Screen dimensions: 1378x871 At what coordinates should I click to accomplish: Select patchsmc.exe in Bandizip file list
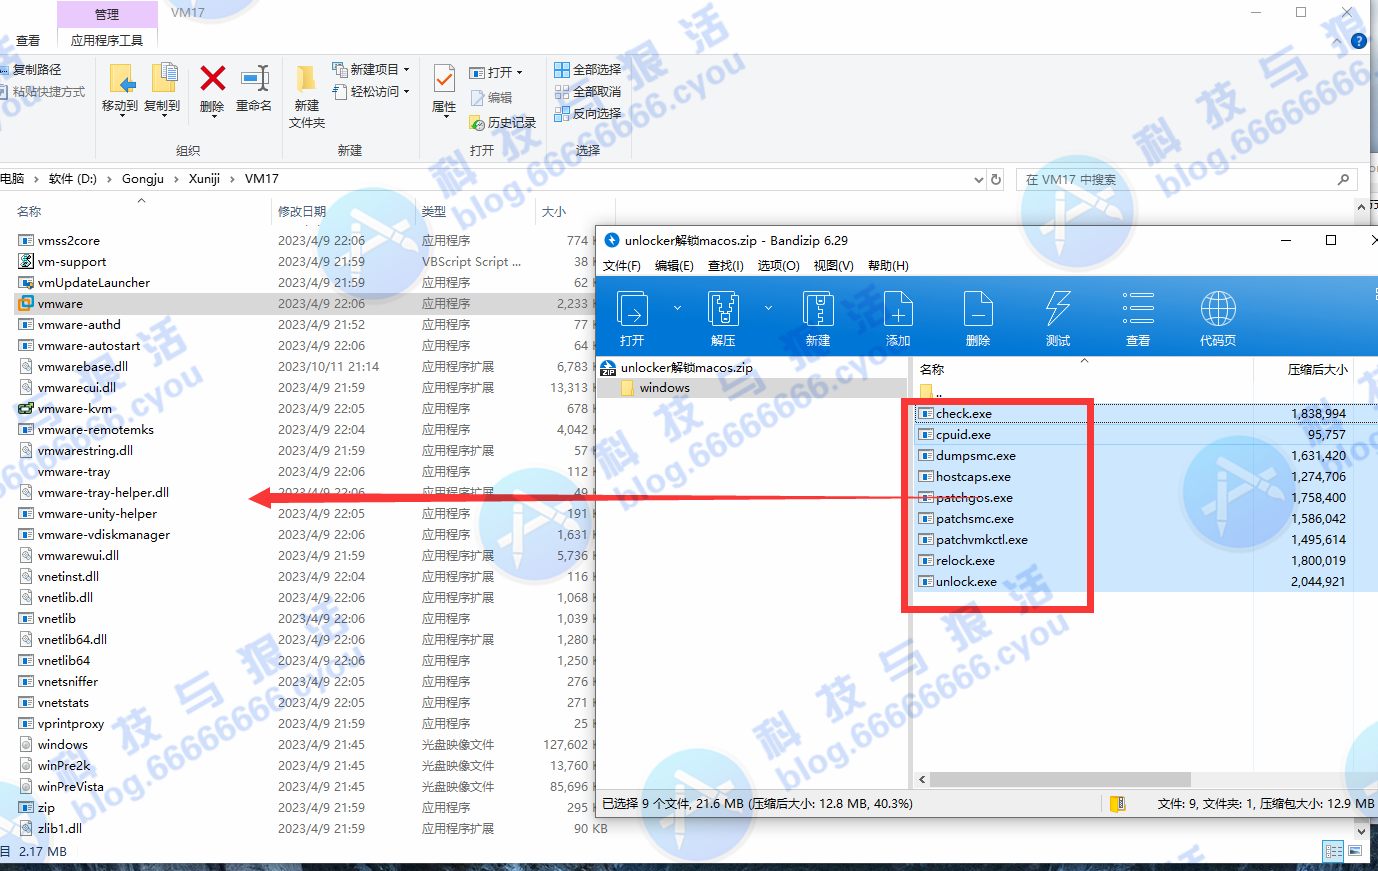975,519
